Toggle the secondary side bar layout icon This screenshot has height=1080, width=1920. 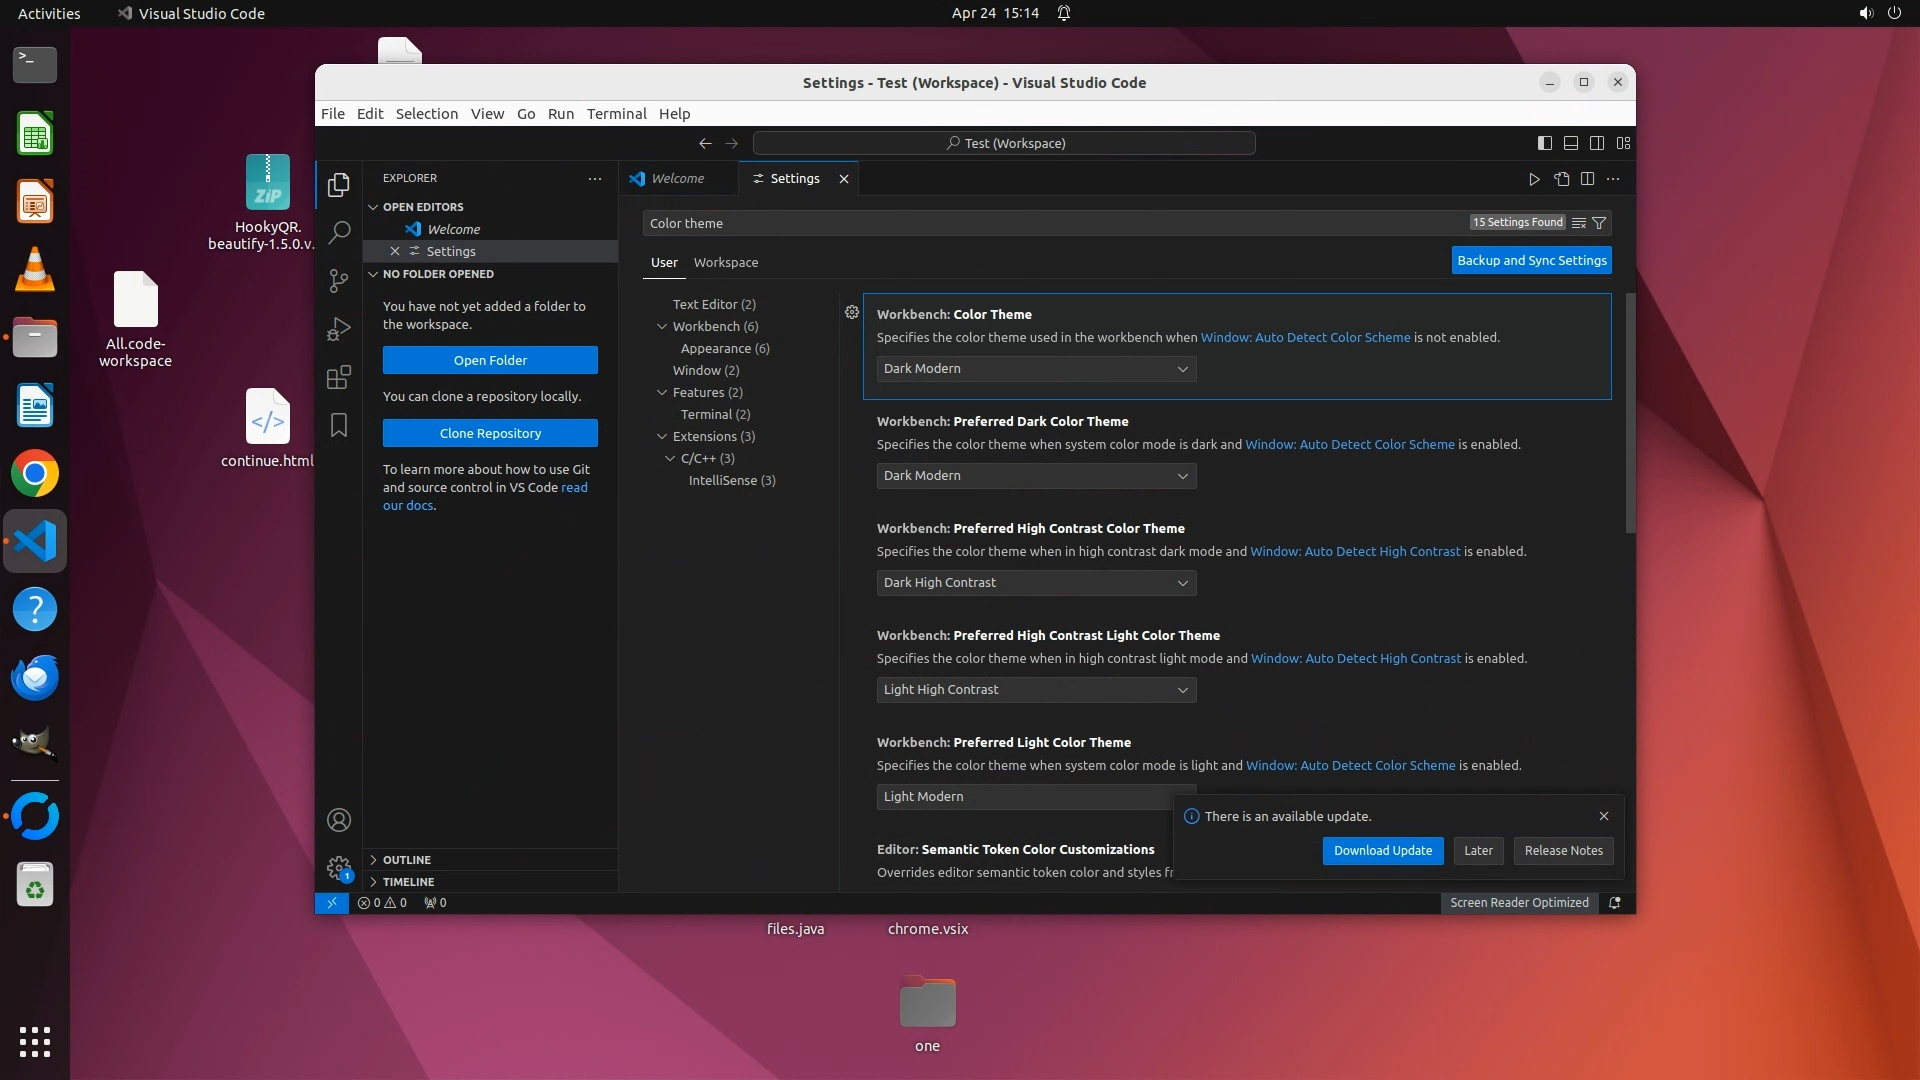click(x=1597, y=143)
